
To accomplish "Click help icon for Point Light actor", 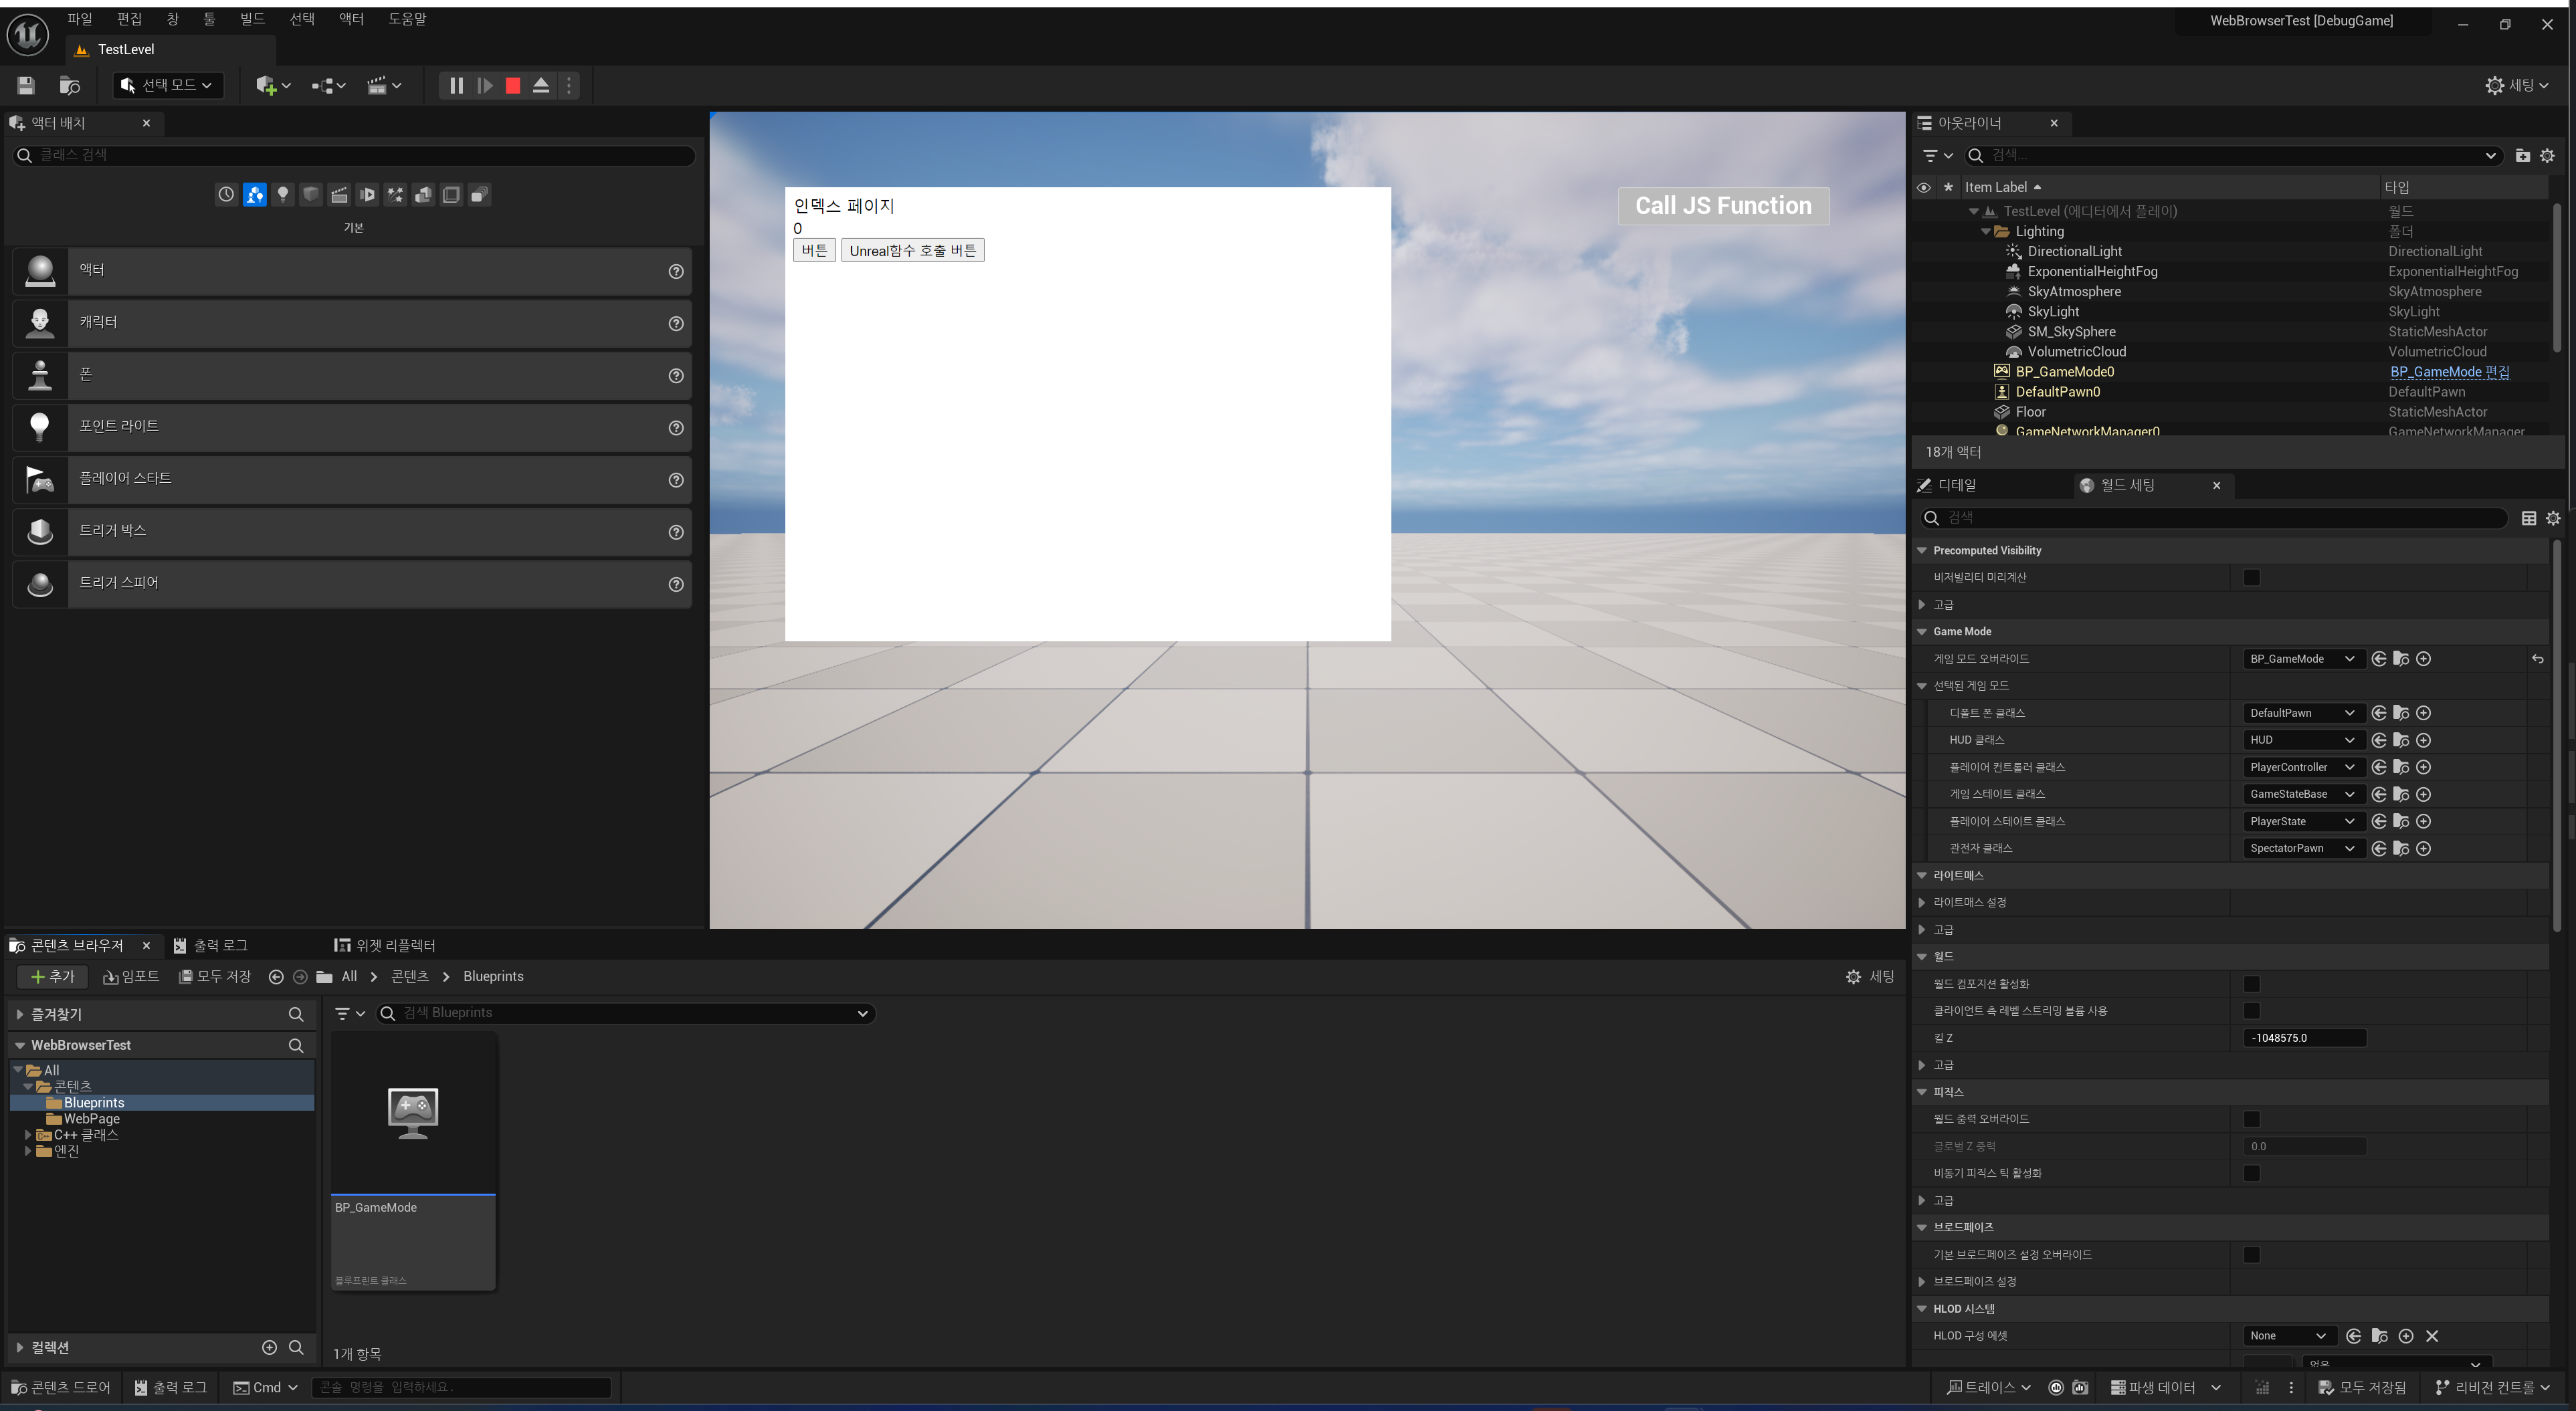I will [x=676, y=428].
